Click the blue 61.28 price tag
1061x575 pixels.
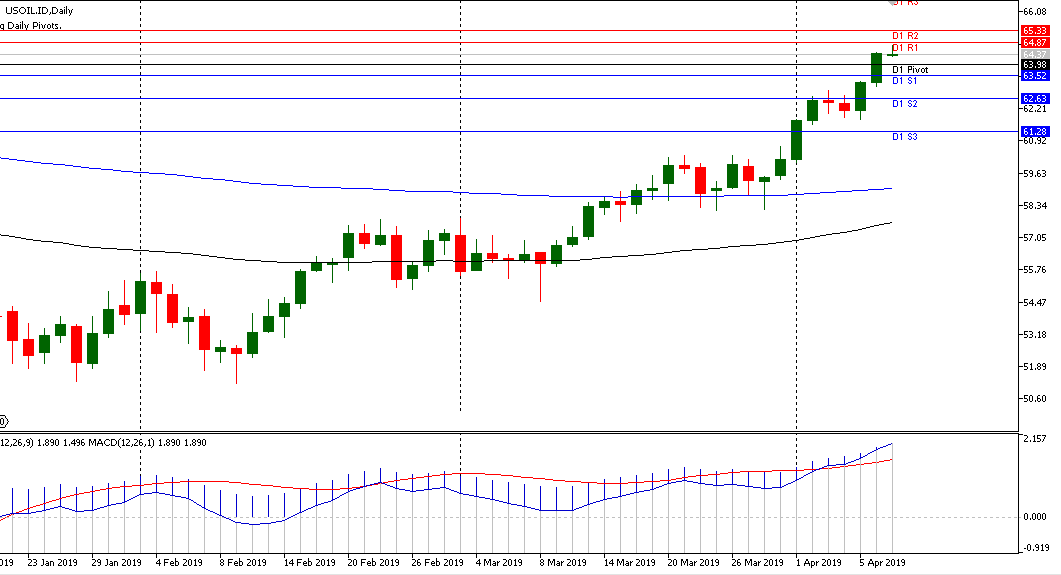coord(1035,132)
